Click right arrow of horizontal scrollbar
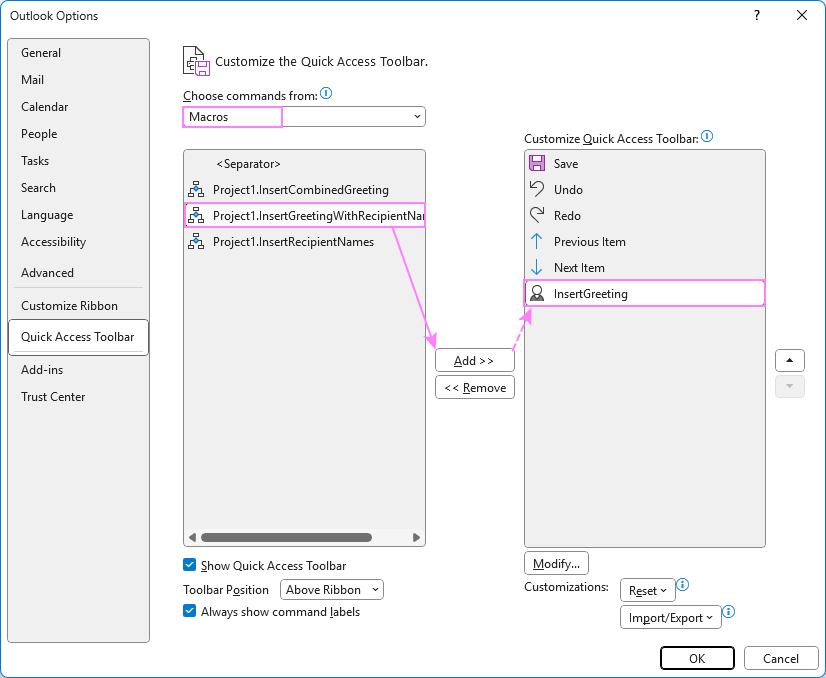Screen dimensions: 826x678 pyautogui.click(x=416, y=537)
